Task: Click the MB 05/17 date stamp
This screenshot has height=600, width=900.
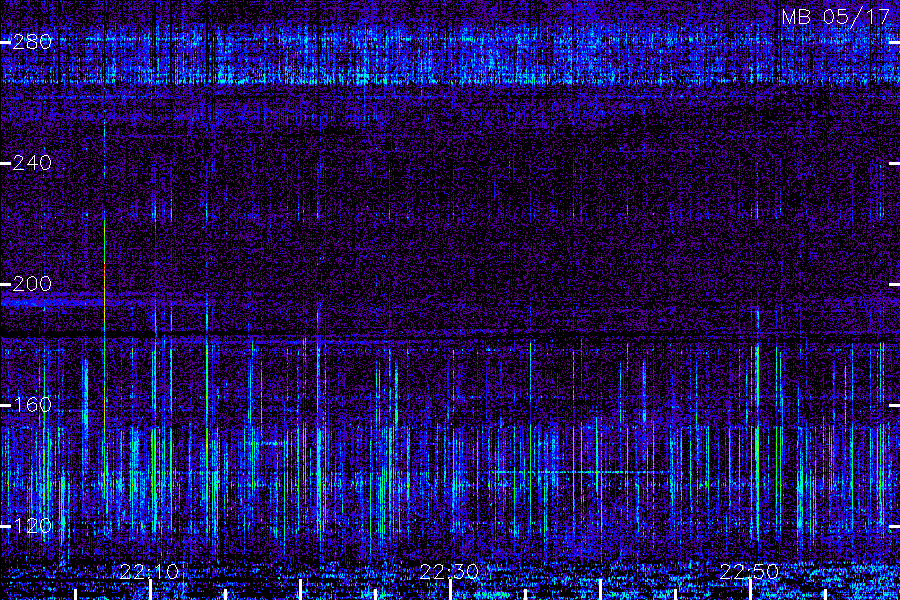Action: pyautogui.click(x=835, y=17)
